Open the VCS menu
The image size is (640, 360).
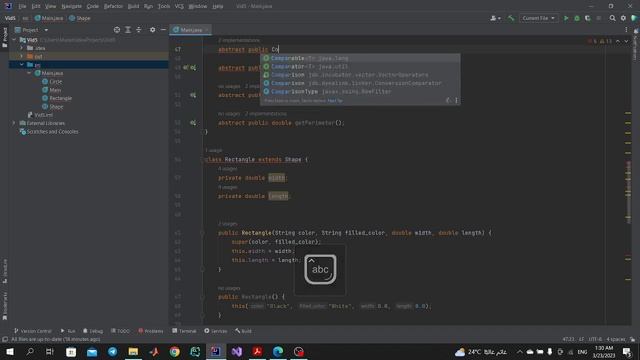click(179, 6)
